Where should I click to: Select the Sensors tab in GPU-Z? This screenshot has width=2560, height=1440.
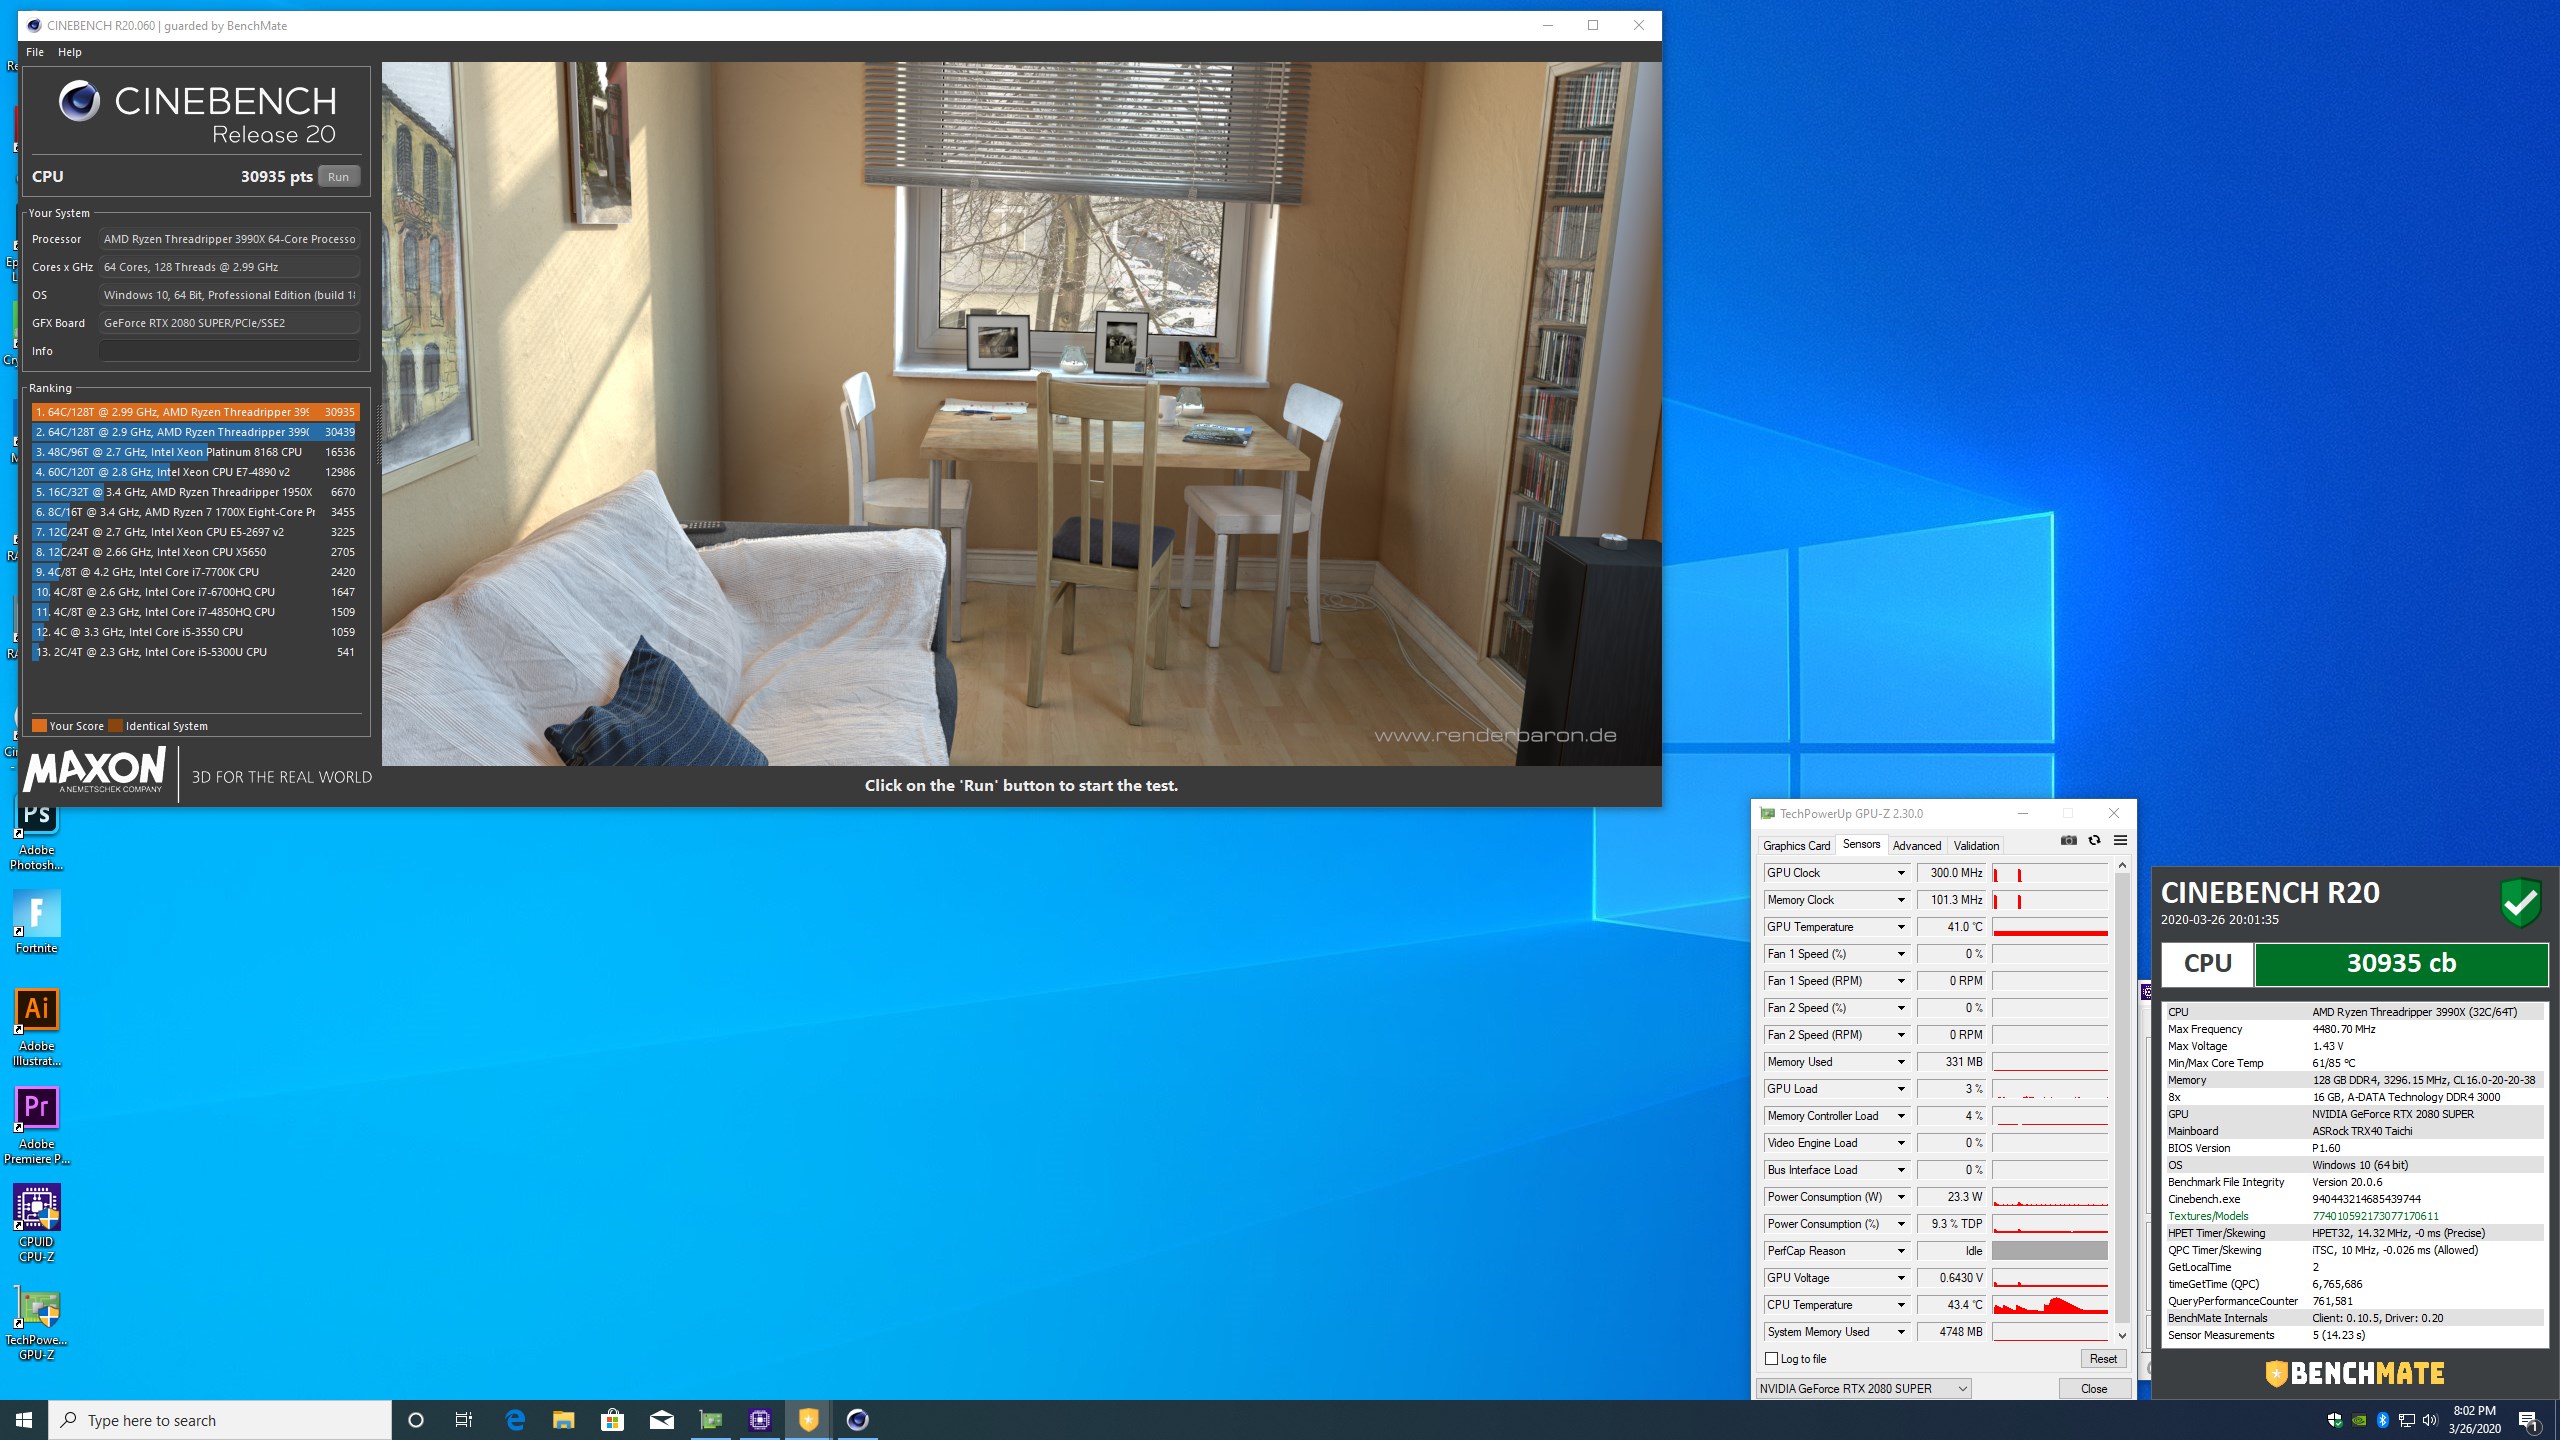(x=1861, y=845)
